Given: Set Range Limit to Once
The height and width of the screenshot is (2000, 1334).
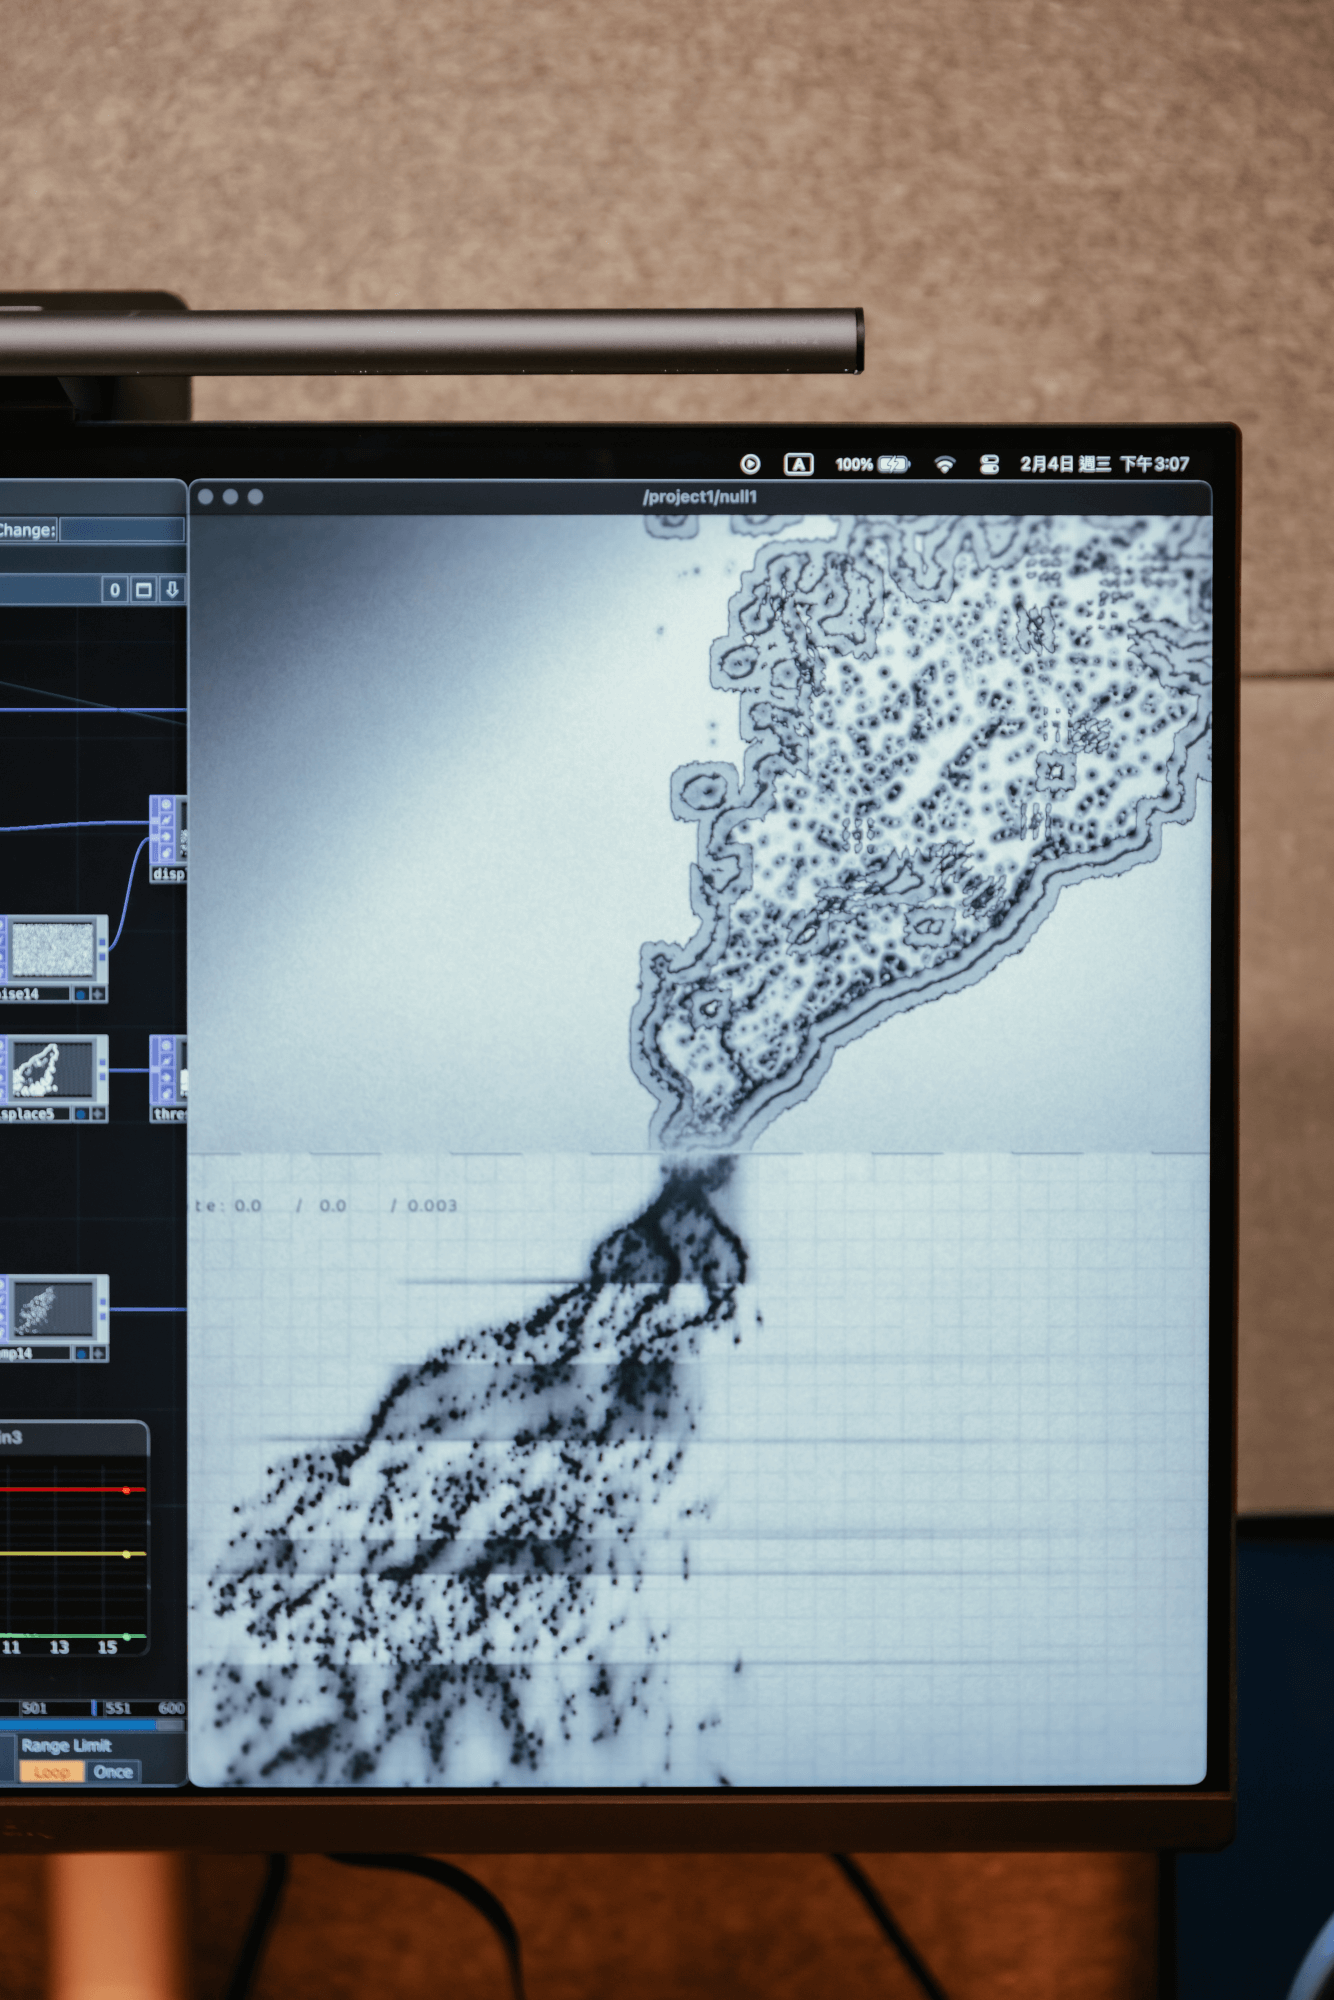Looking at the screenshot, I should [113, 1772].
